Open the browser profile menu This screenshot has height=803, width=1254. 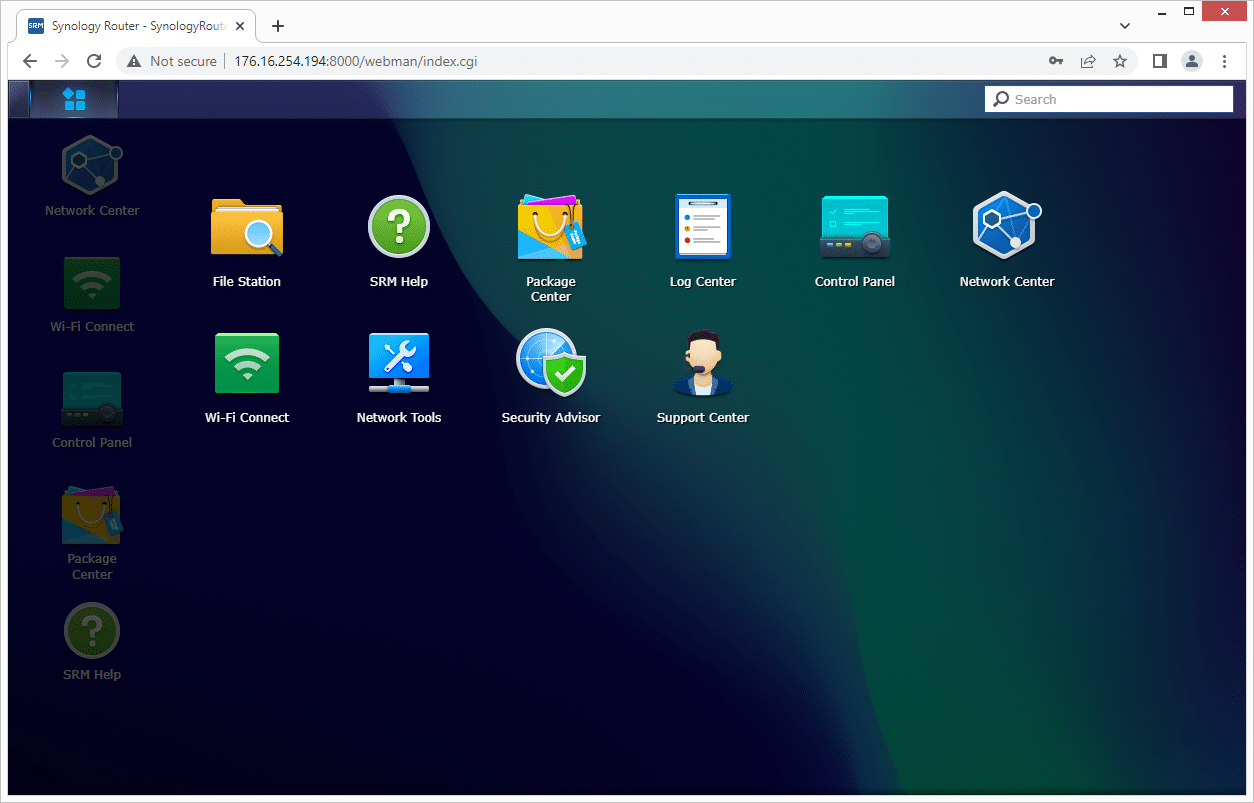(1192, 61)
